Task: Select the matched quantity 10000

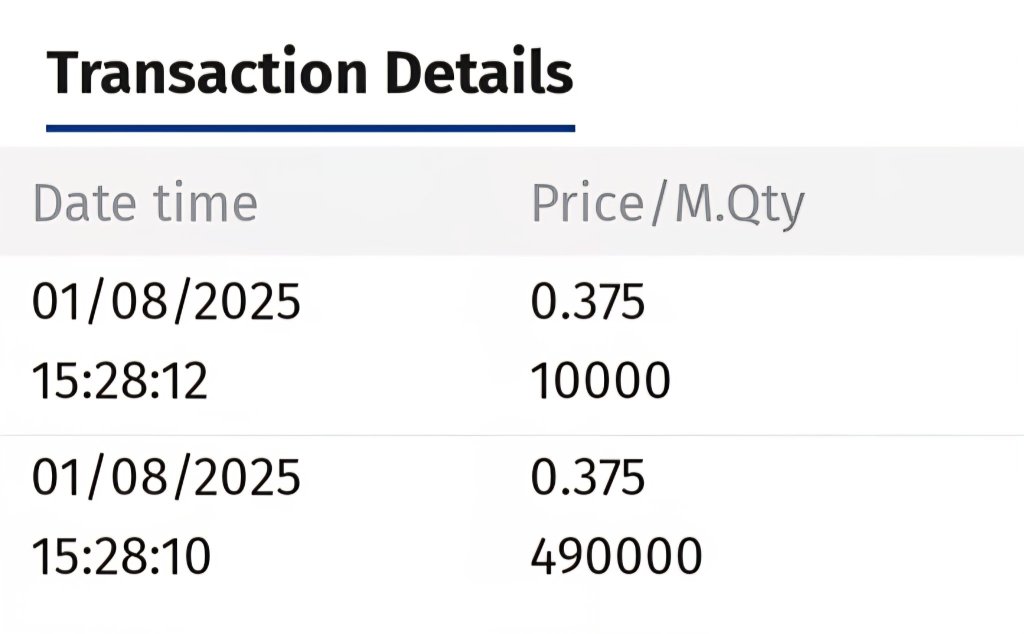Action: coord(600,381)
